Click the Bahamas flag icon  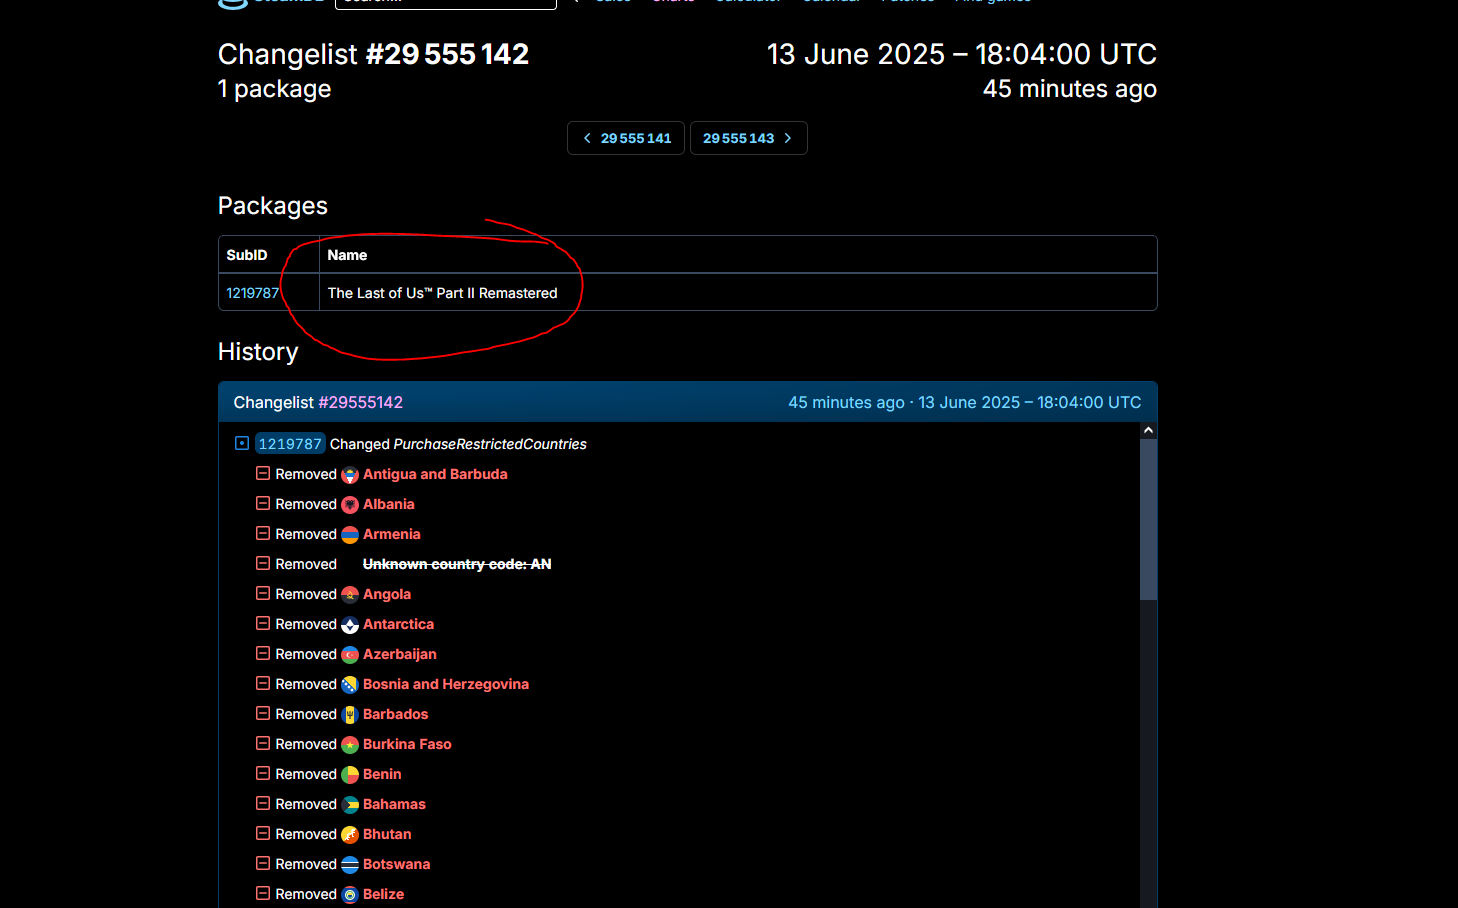point(350,805)
